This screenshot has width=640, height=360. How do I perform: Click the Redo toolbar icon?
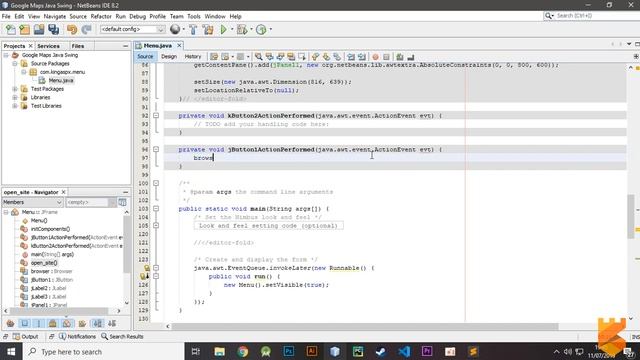(x=86, y=29)
